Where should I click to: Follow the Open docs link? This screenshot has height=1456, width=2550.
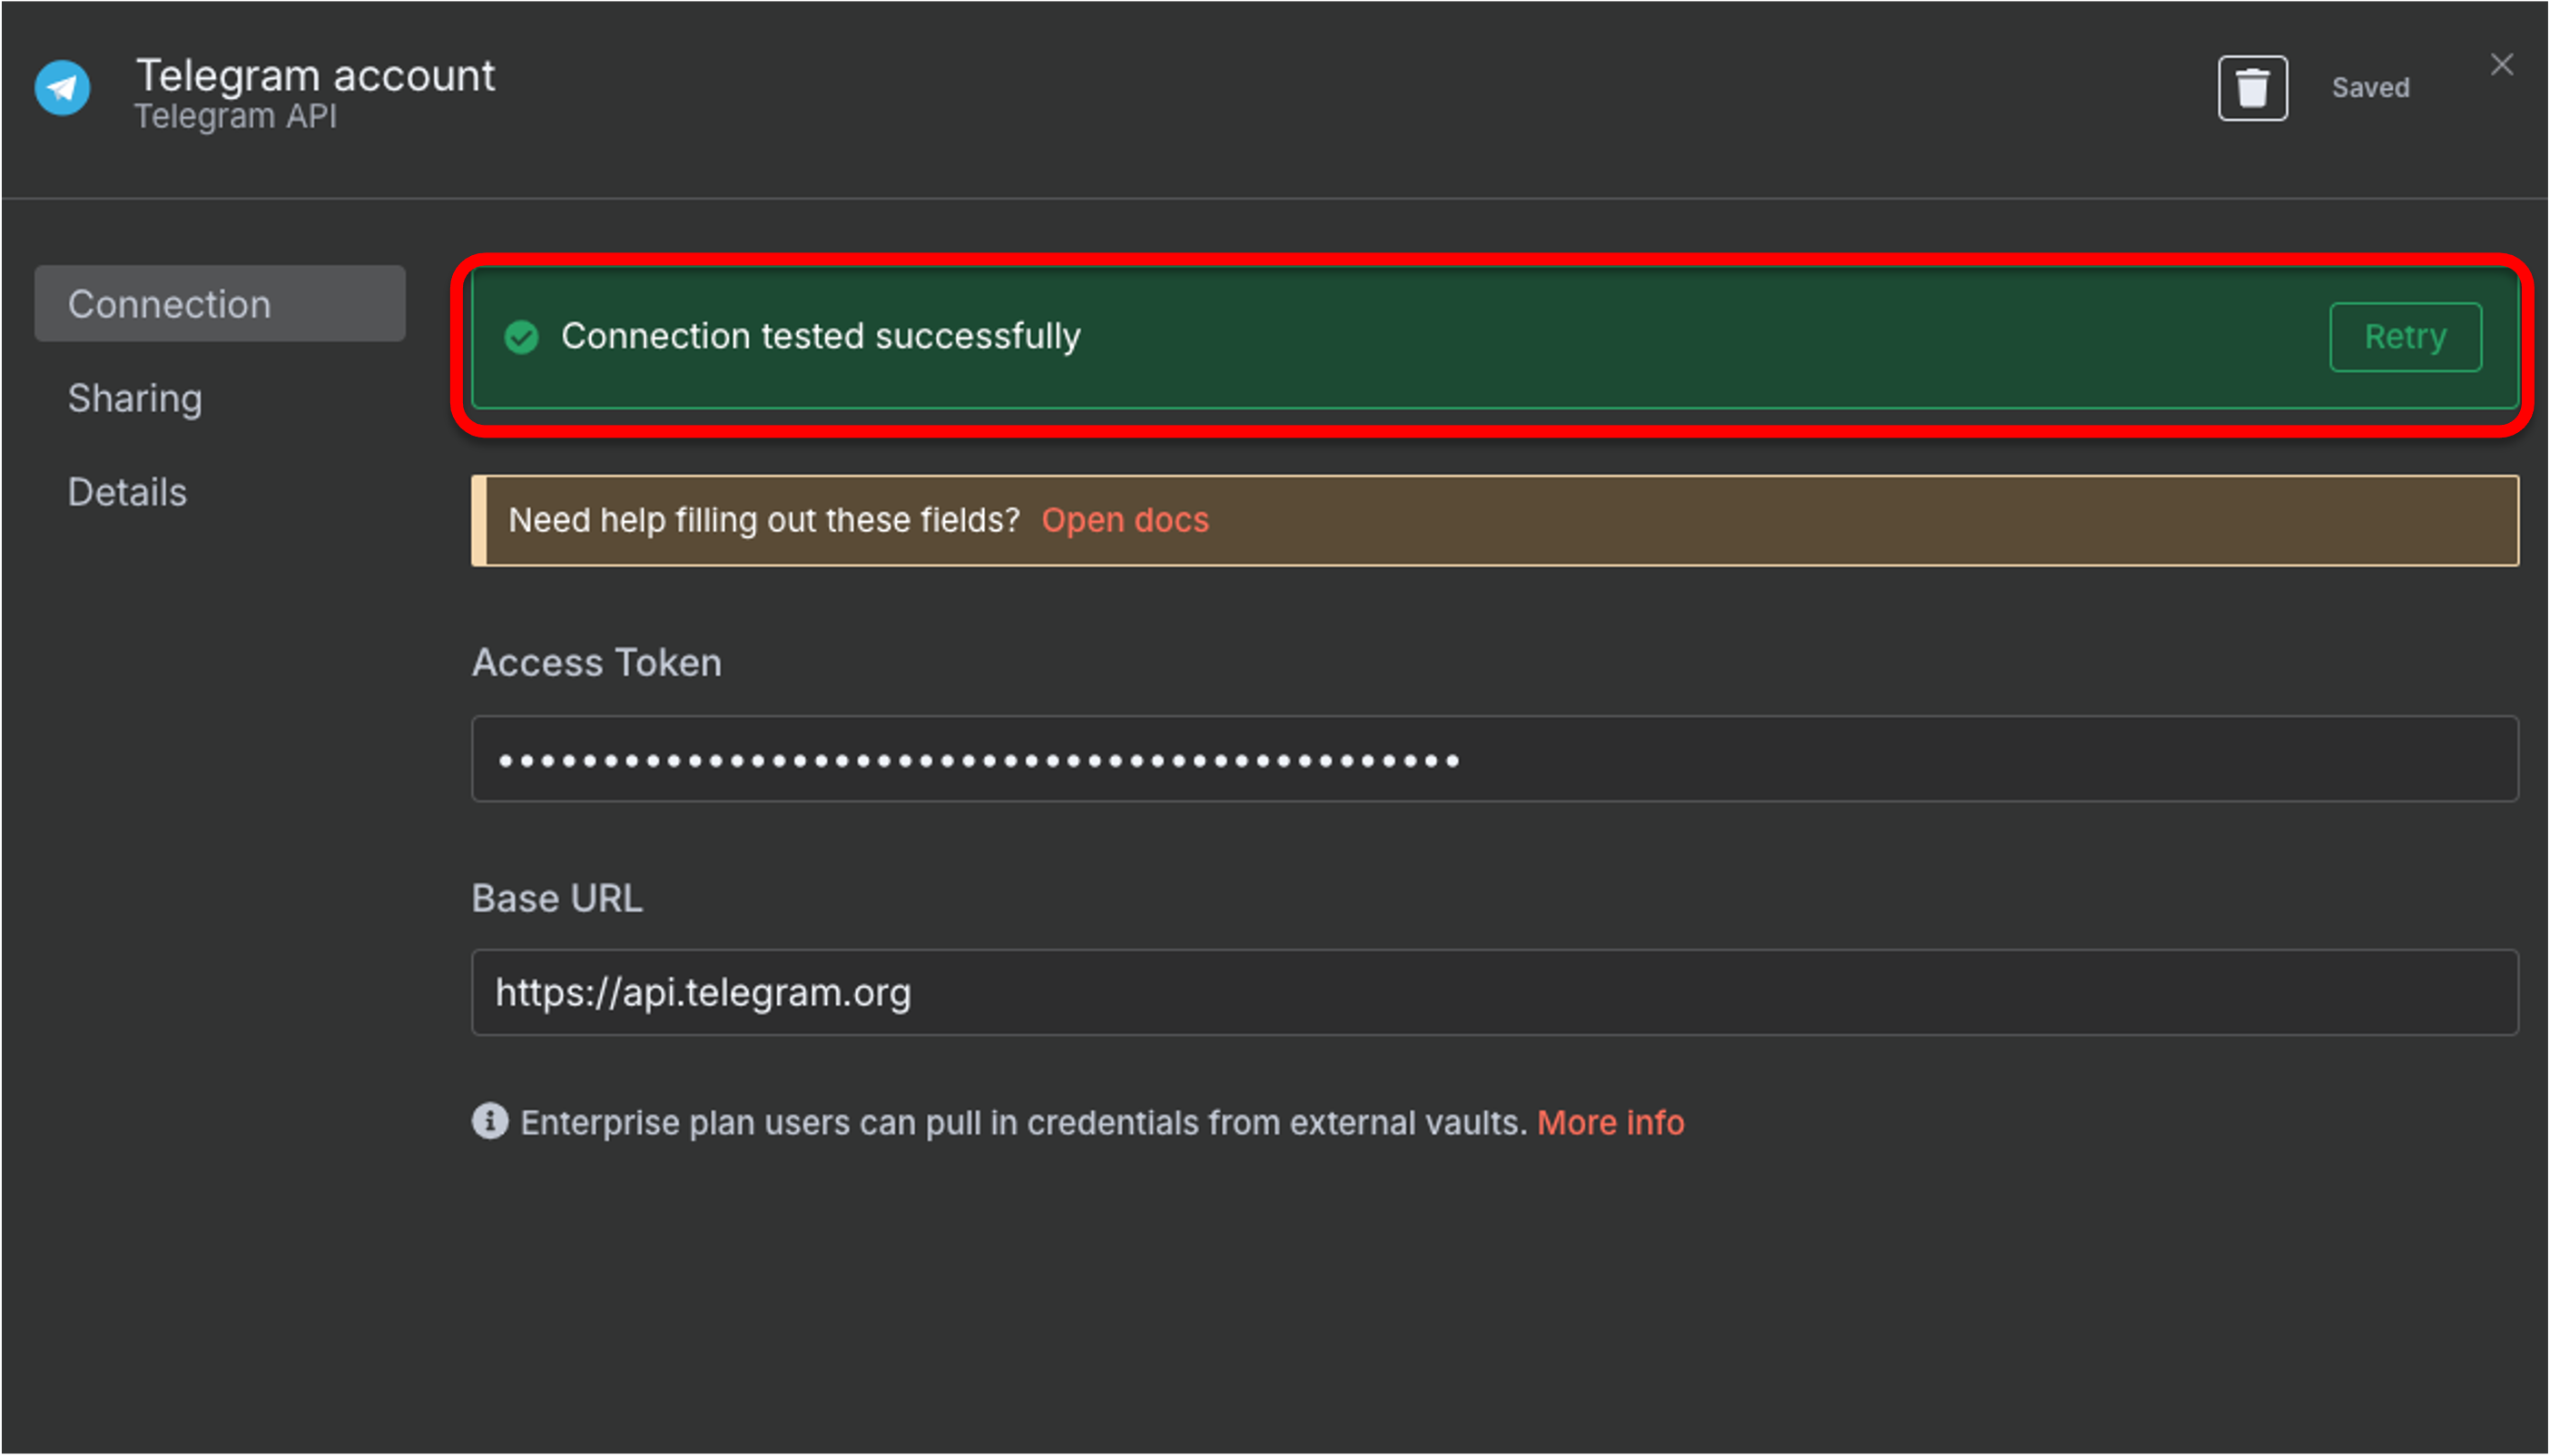click(1125, 520)
